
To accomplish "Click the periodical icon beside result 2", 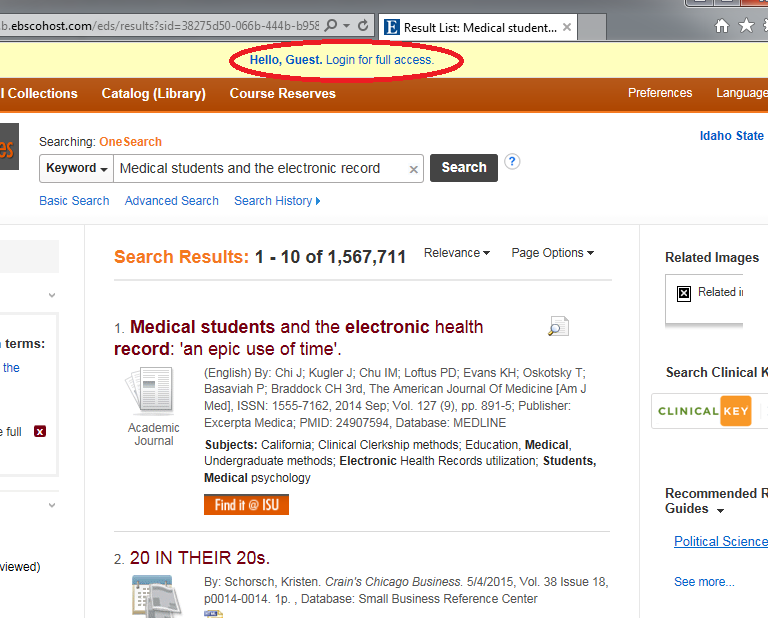I will pyautogui.click(x=155, y=596).
